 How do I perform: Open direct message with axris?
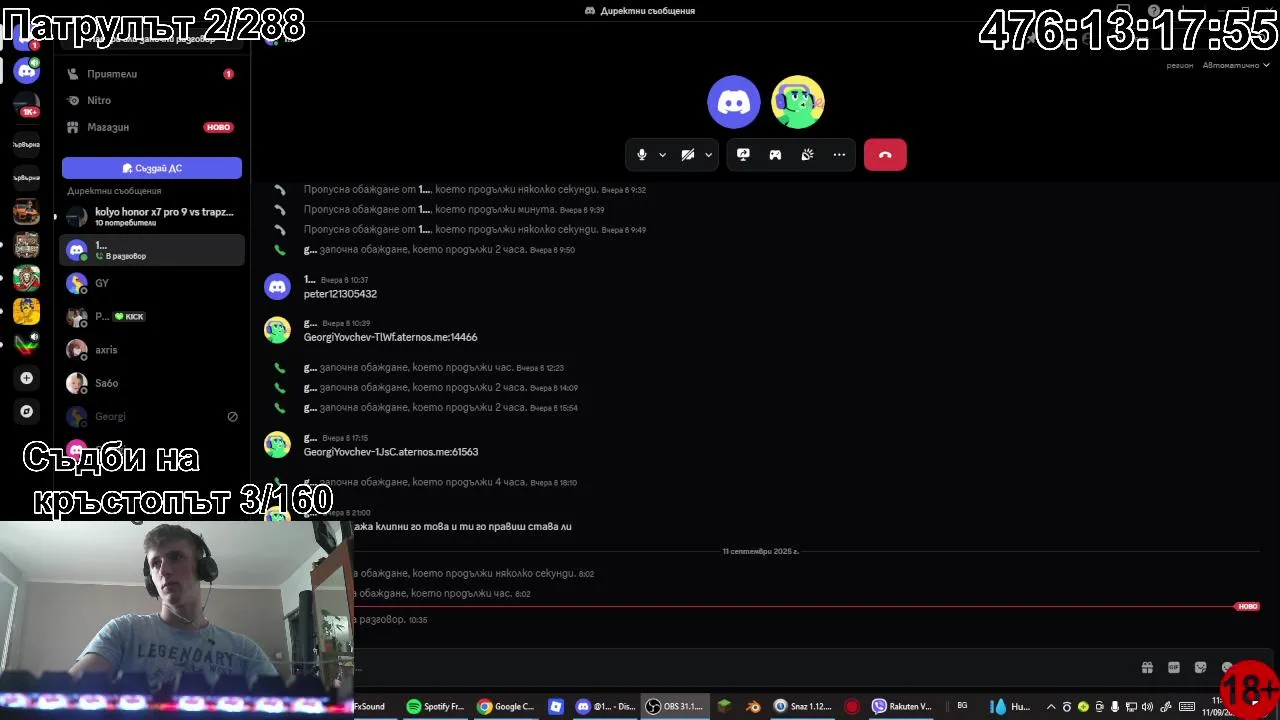pyautogui.click(x=152, y=350)
